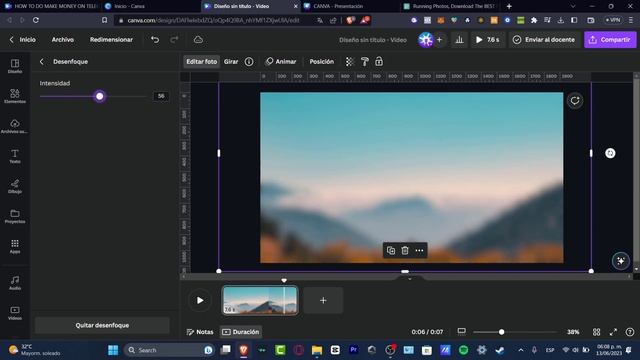This screenshot has height=360, width=640.
Task: Open the Elementos sidebar panel
Action: [x=15, y=96]
